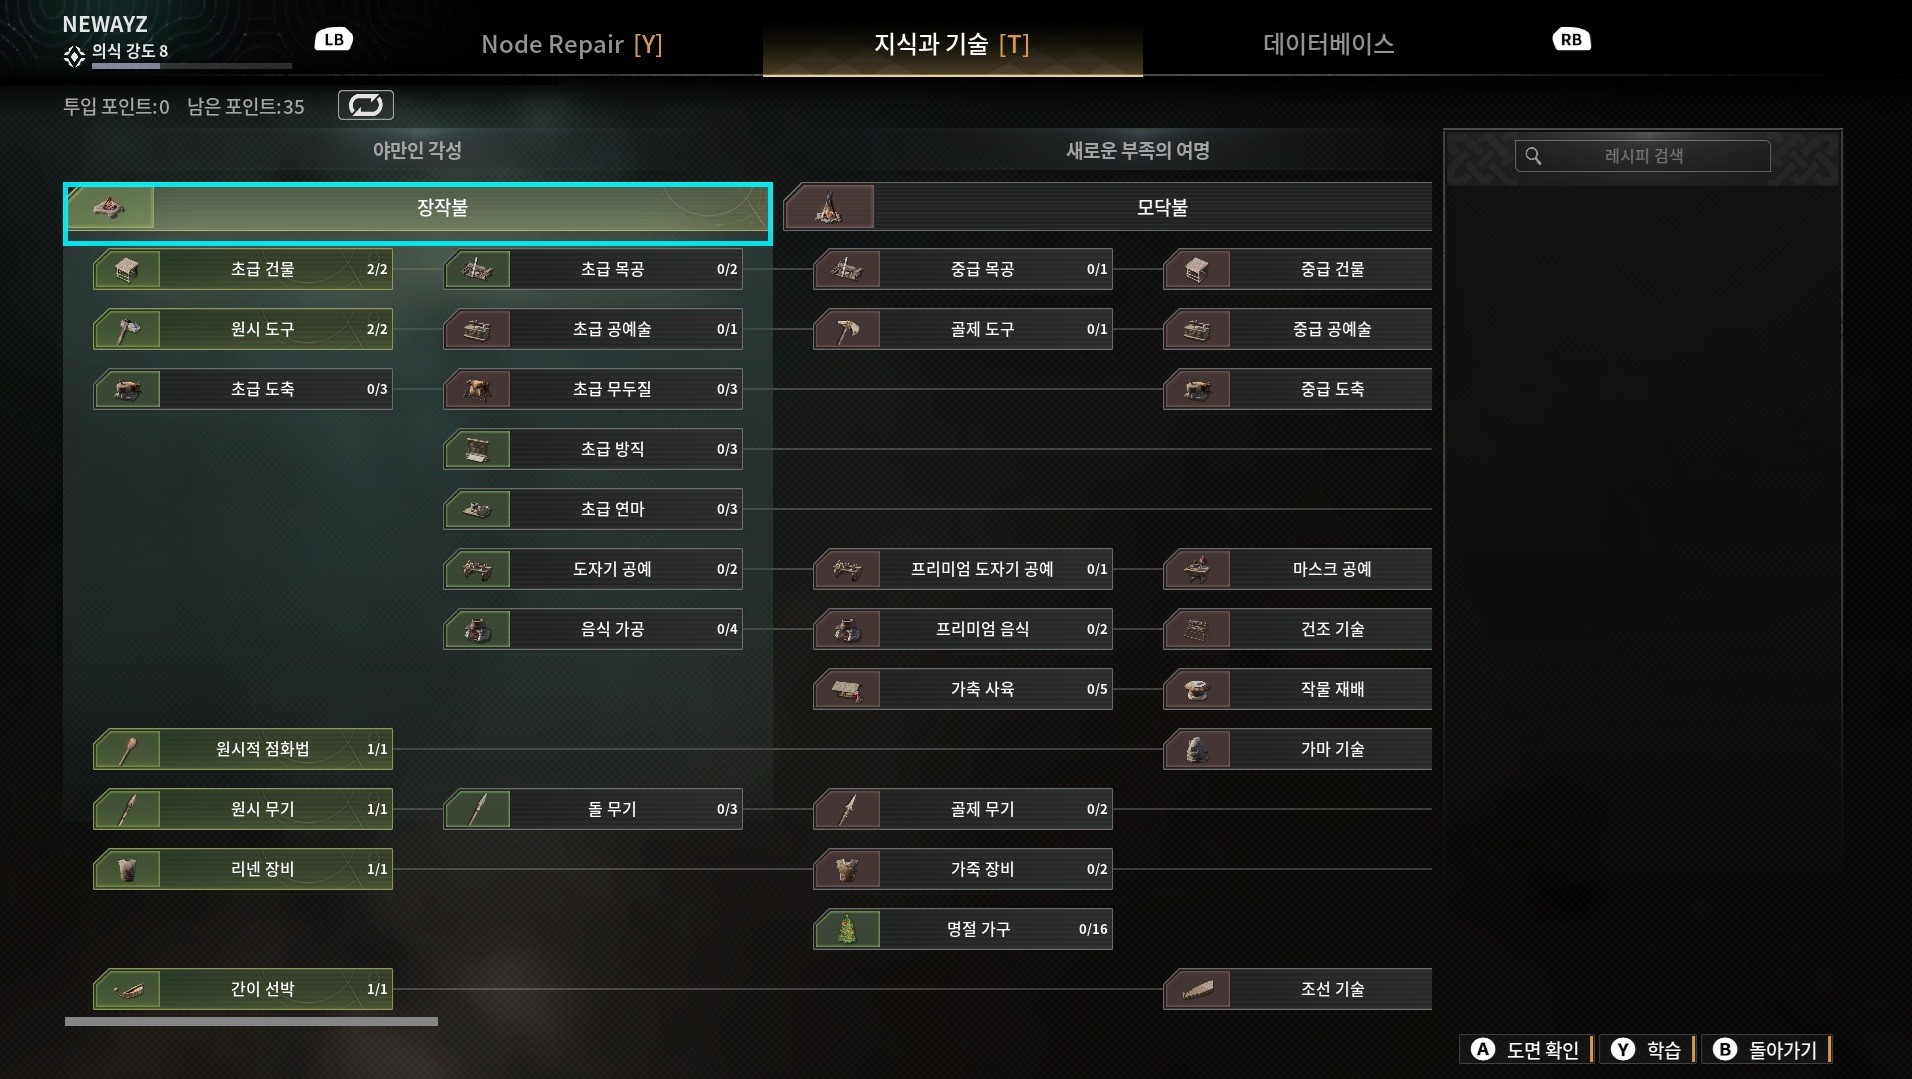This screenshot has height=1079, width=1912.
Task: Click the magnifier icon in recipe search
Action: pos(1533,156)
